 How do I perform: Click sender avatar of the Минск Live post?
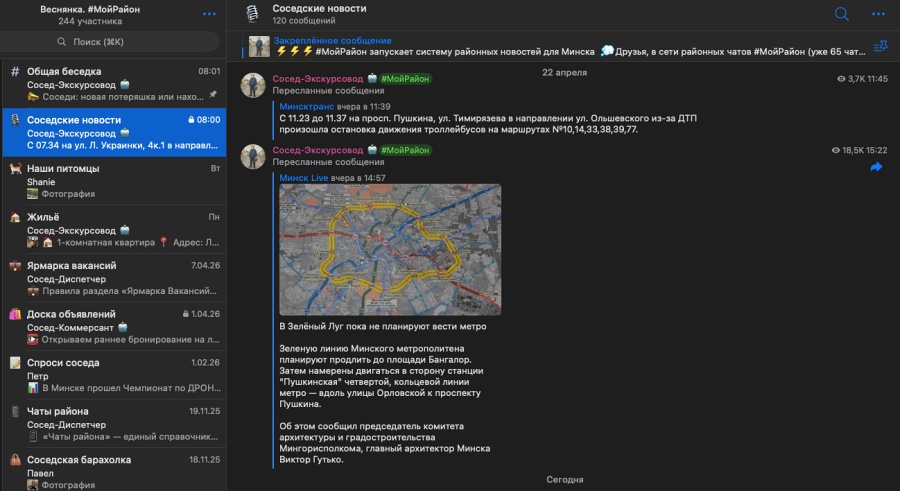[253, 156]
